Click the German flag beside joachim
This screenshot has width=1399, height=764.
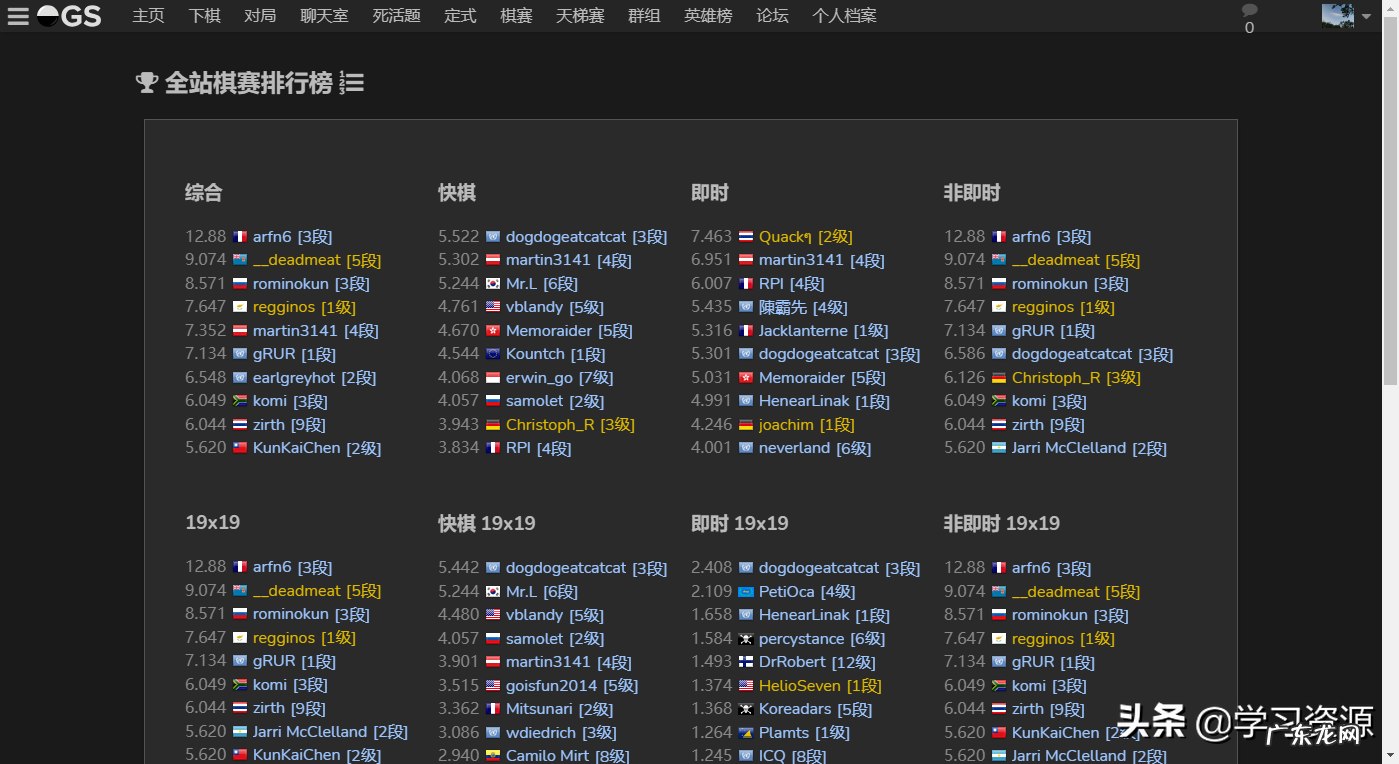click(x=746, y=425)
